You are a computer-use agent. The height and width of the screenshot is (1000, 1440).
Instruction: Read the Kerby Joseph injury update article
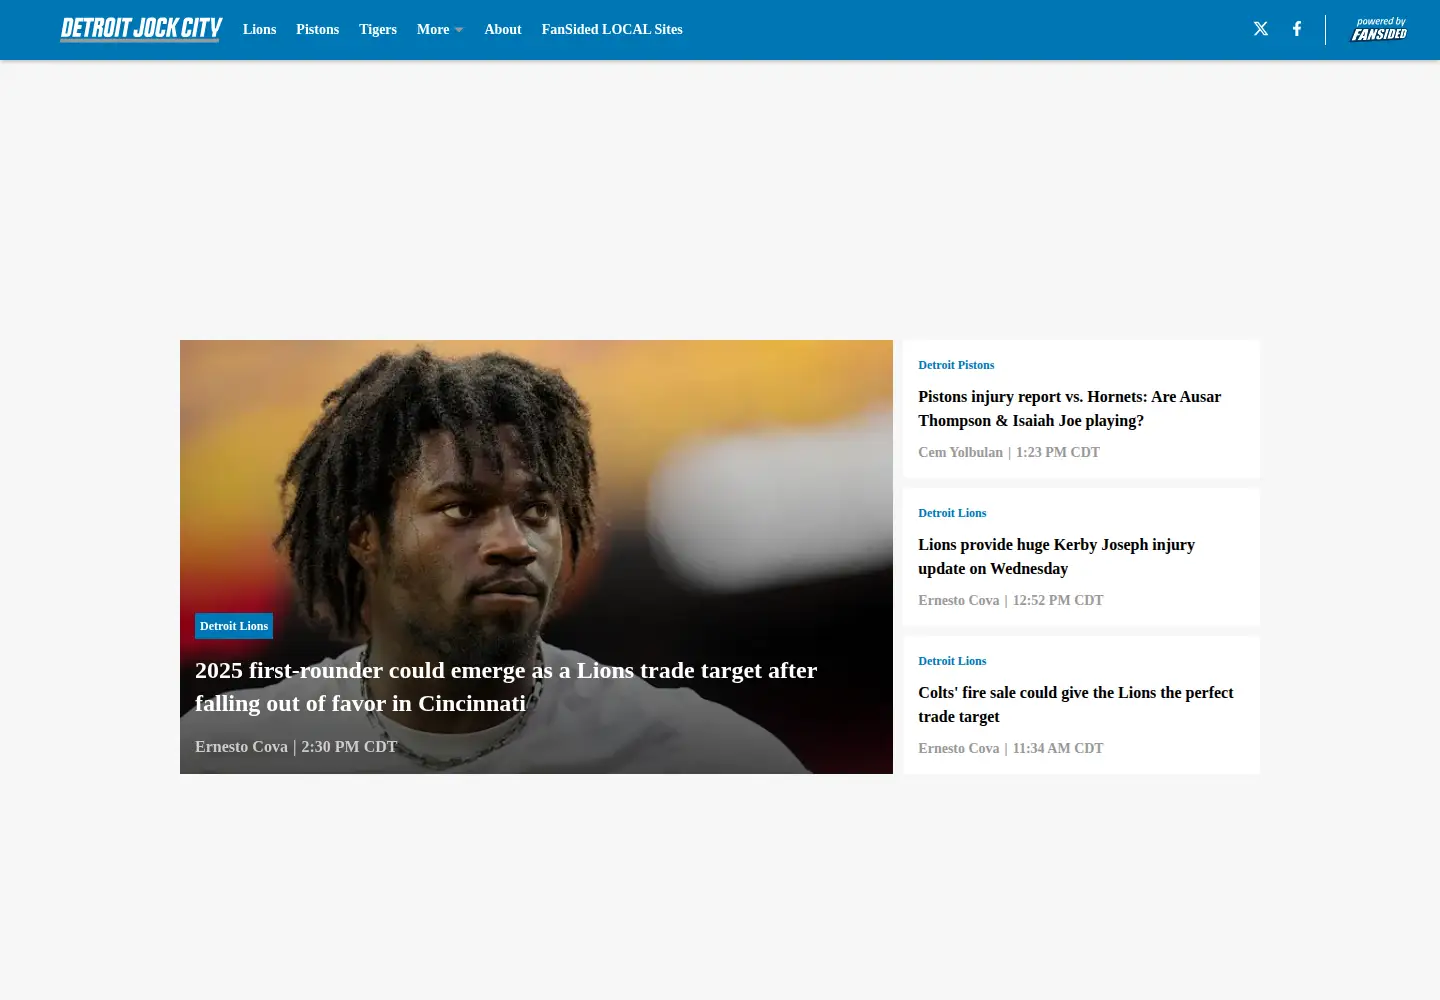click(1057, 557)
